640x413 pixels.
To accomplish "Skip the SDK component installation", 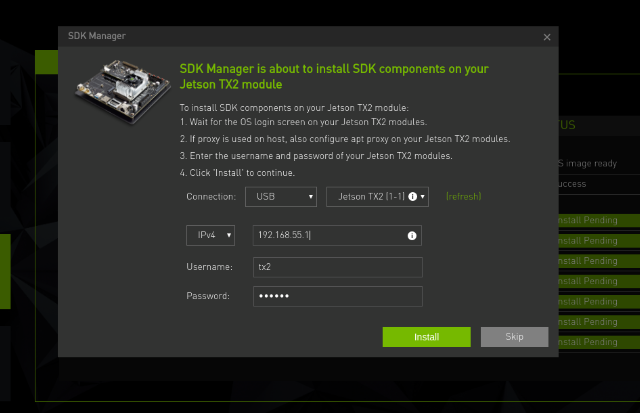I will pos(514,337).
